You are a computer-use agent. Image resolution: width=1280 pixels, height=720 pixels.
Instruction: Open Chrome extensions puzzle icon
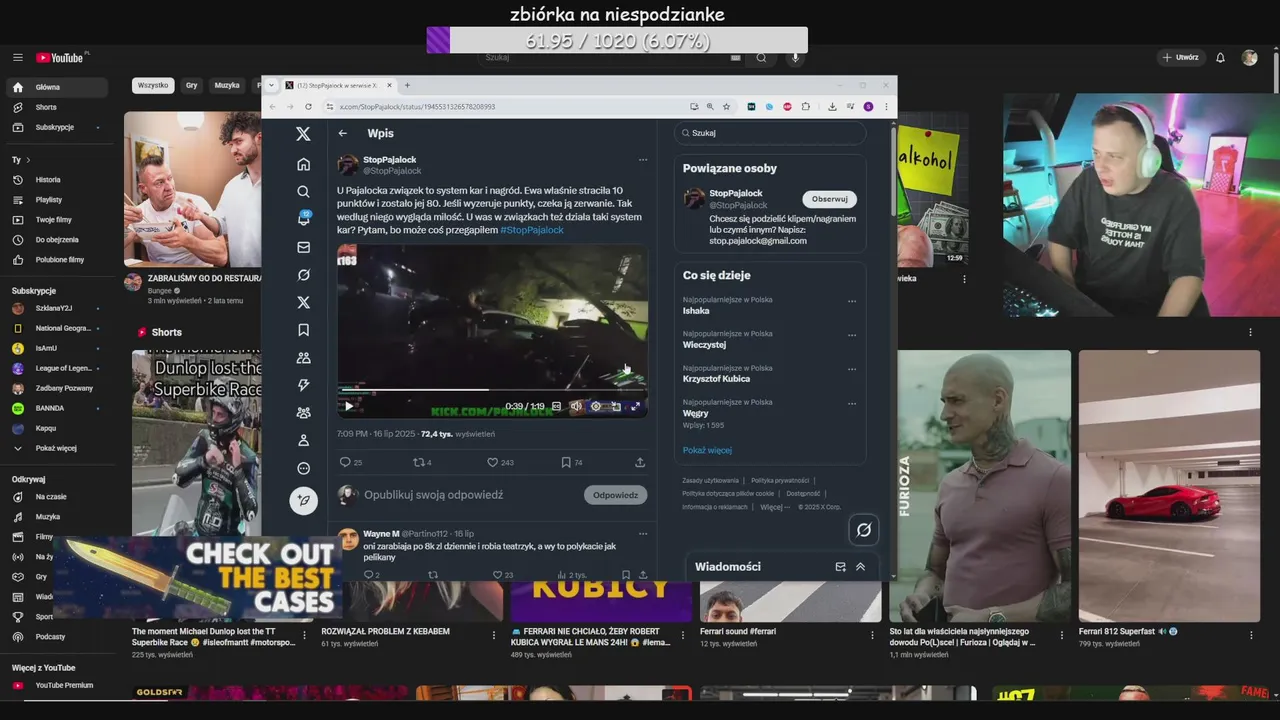tap(806, 106)
